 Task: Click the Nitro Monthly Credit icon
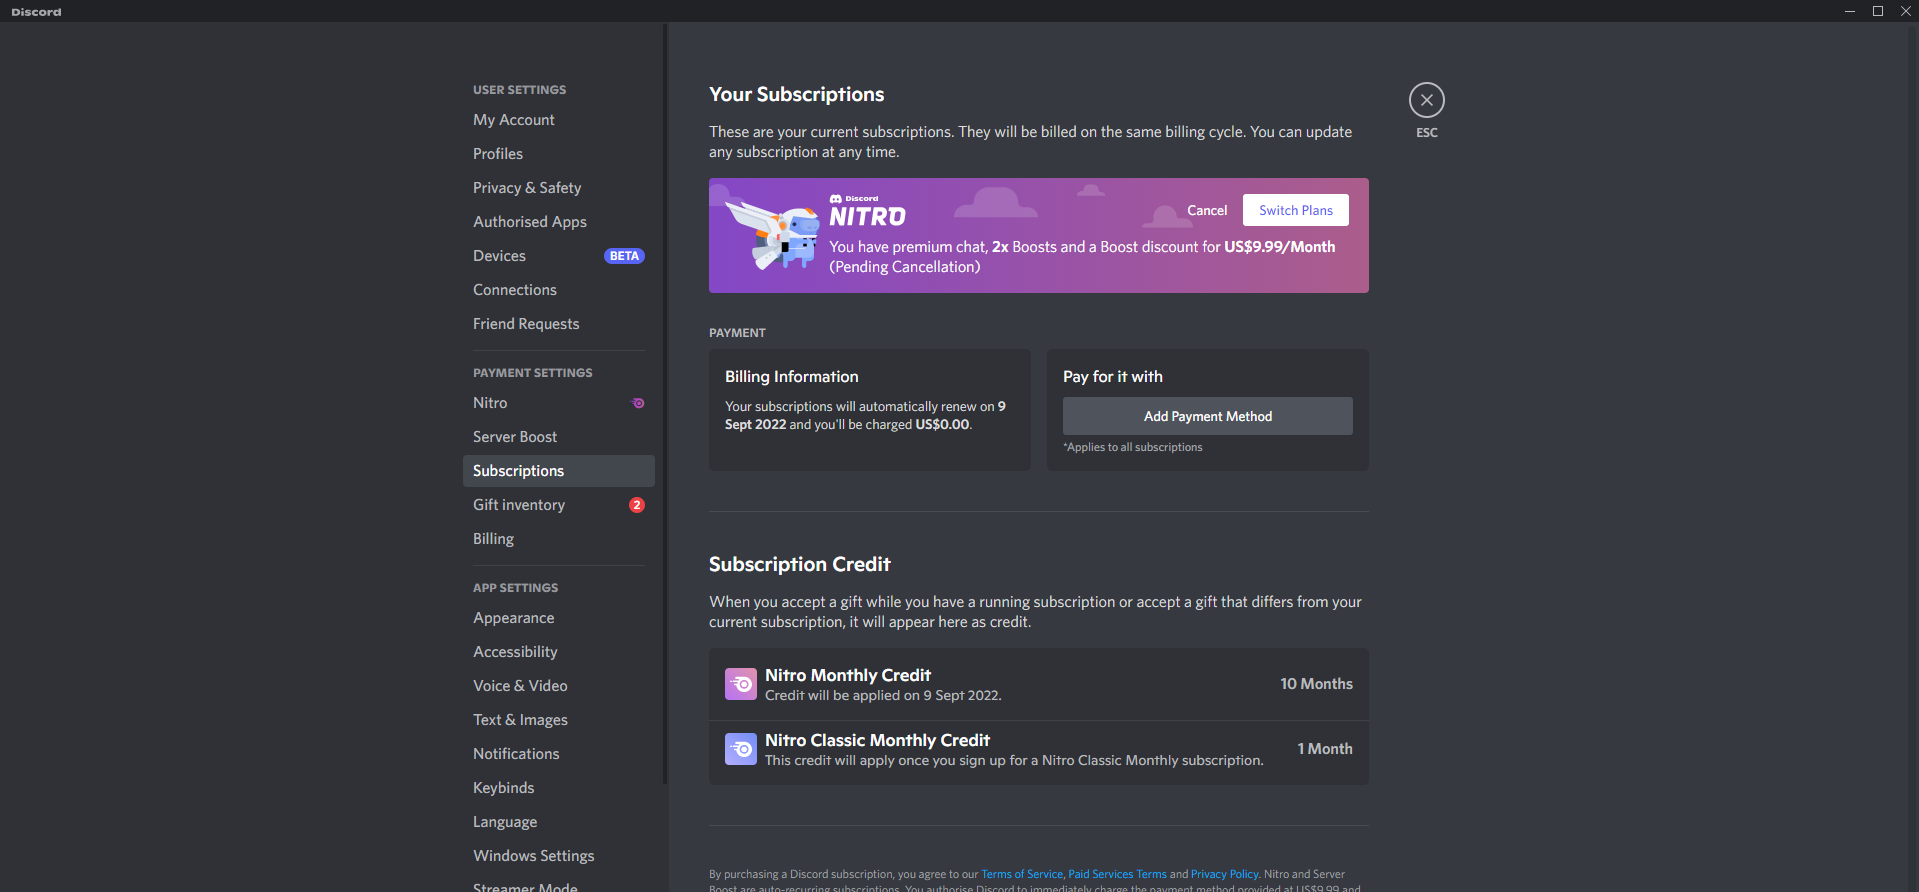tap(741, 684)
